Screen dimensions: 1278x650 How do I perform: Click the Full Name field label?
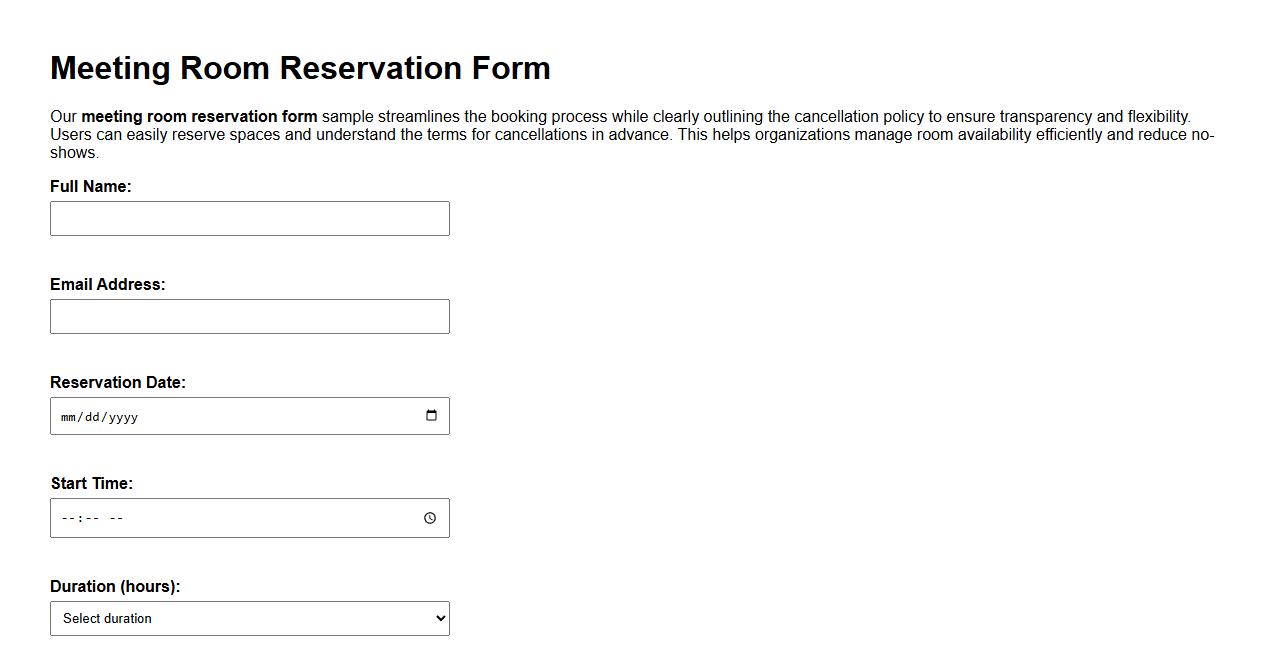91,186
